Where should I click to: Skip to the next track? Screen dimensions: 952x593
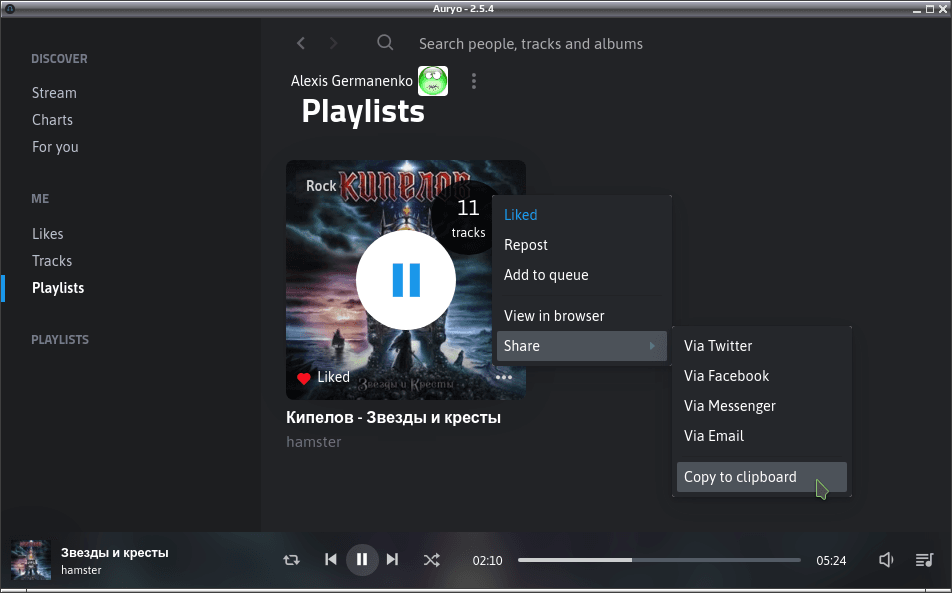(393, 560)
